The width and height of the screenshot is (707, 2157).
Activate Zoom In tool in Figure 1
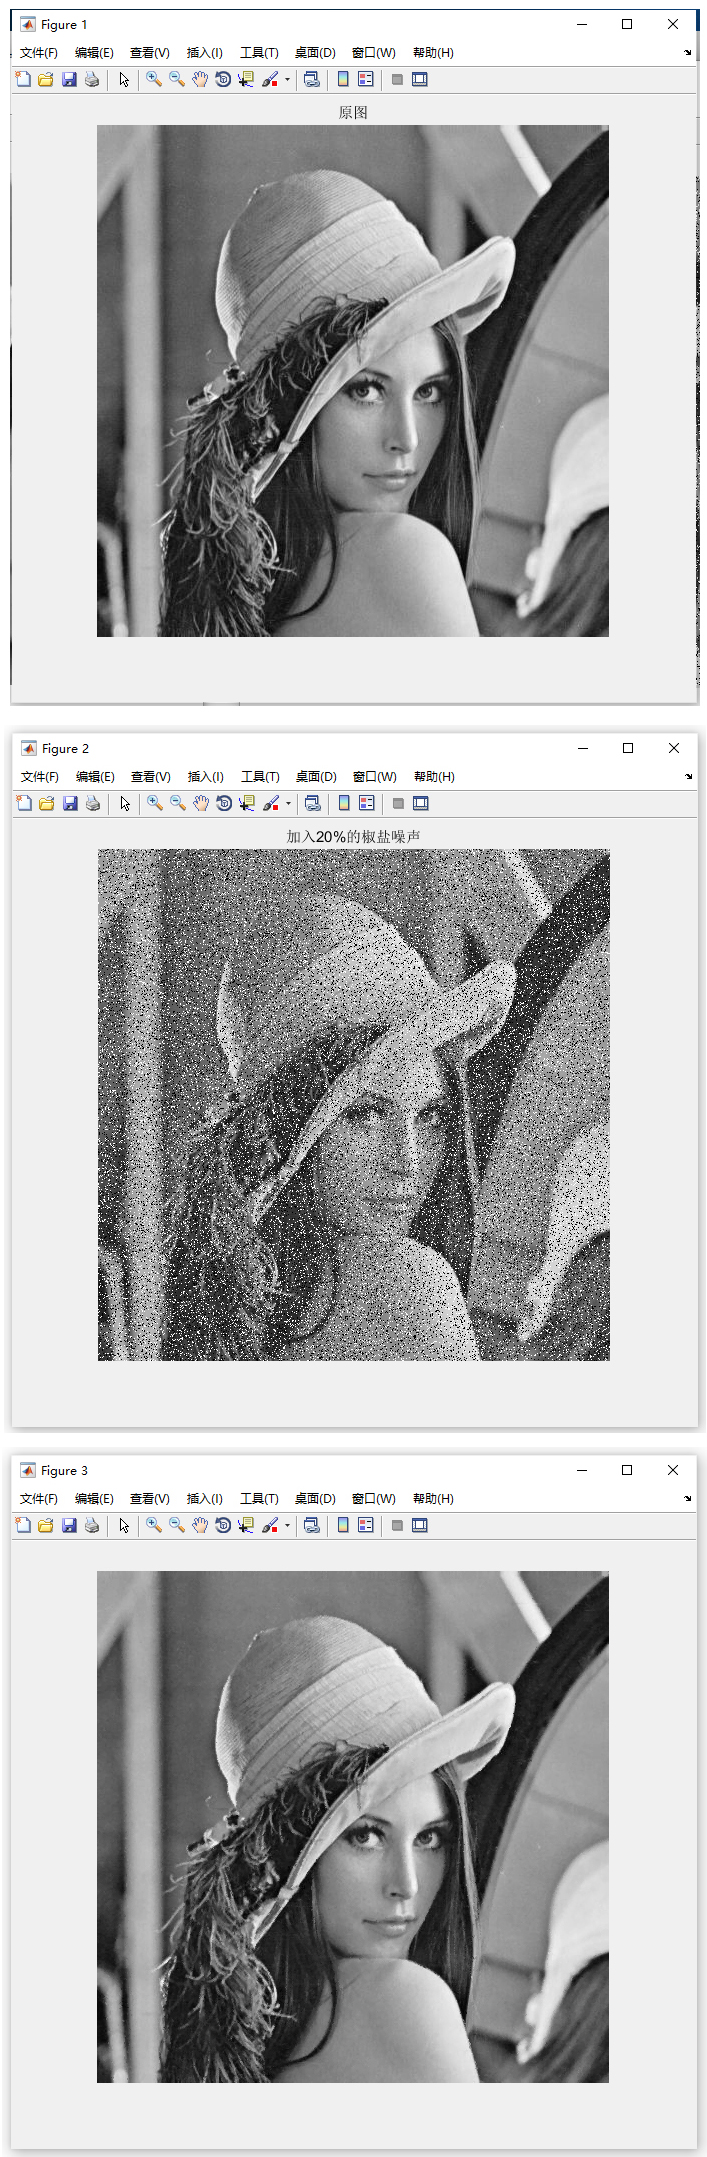pos(154,79)
